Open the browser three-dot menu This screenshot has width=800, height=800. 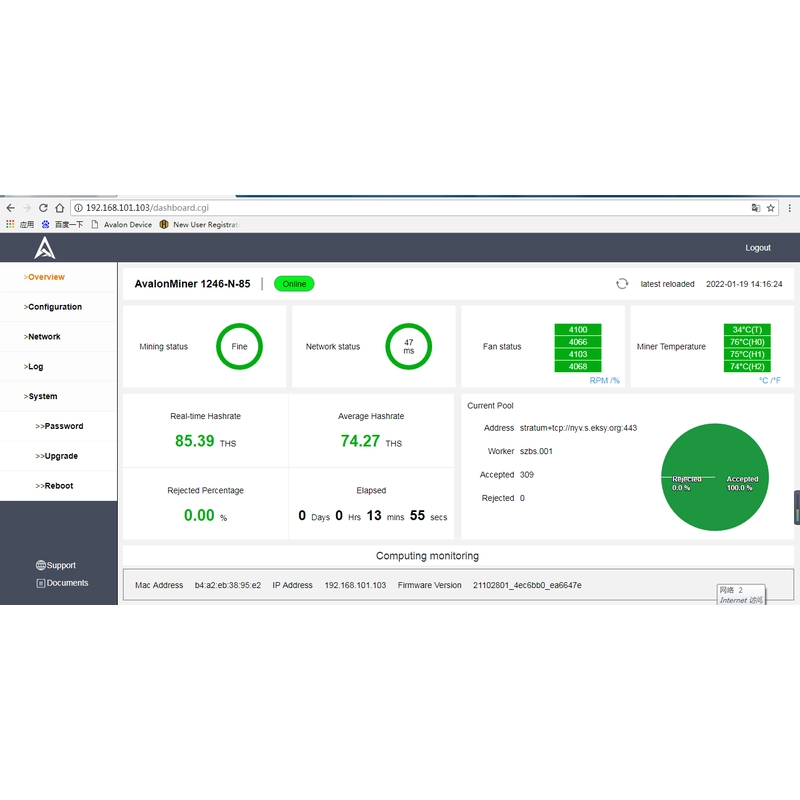point(789,208)
